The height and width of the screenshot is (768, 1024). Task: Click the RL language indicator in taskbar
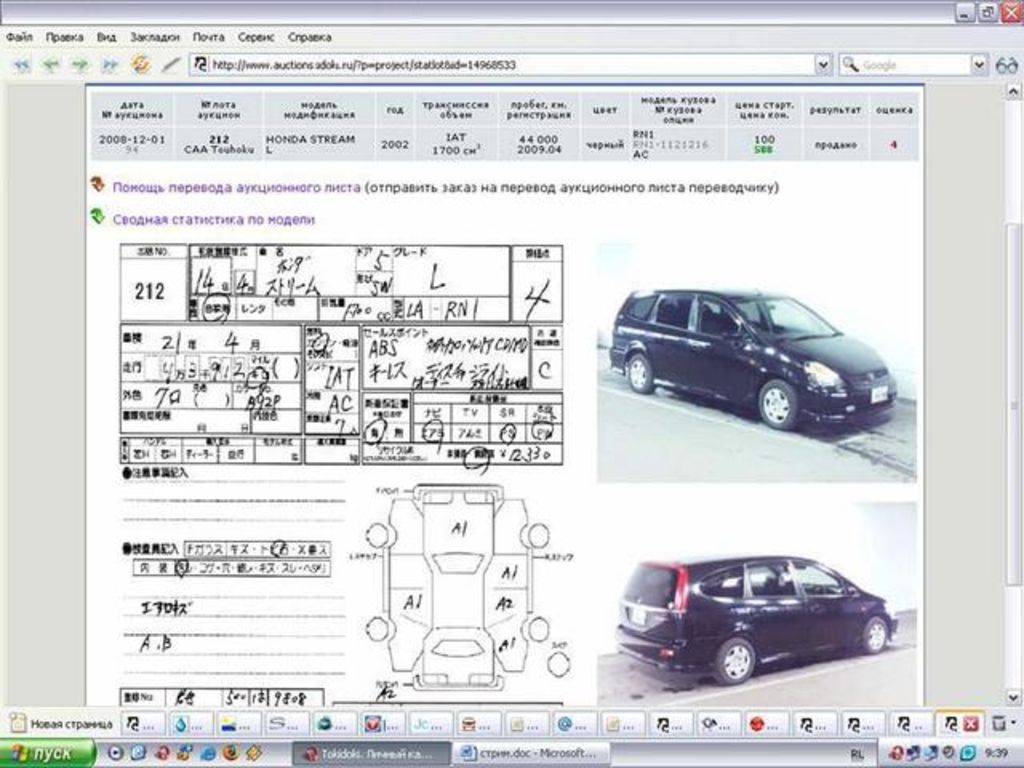857,754
